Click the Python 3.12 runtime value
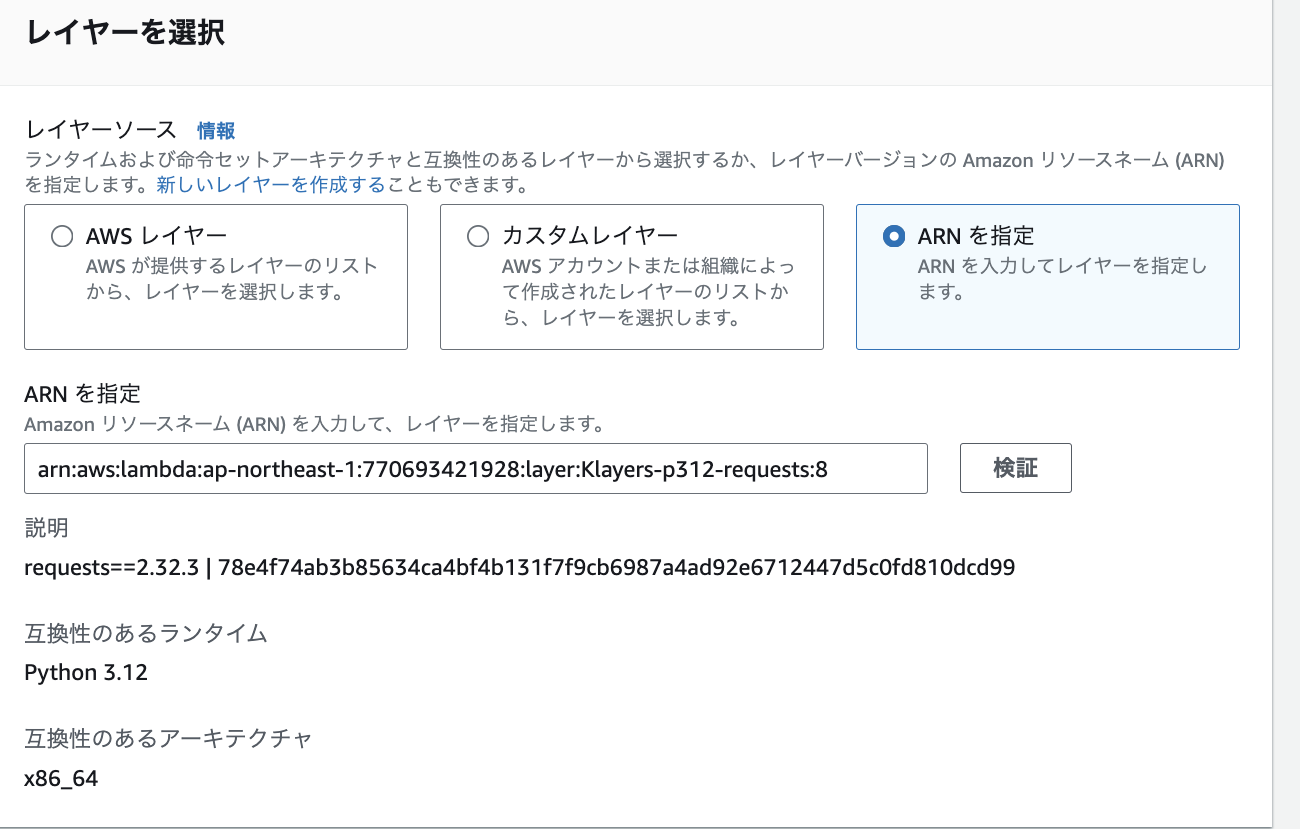This screenshot has width=1300, height=829. point(86,672)
